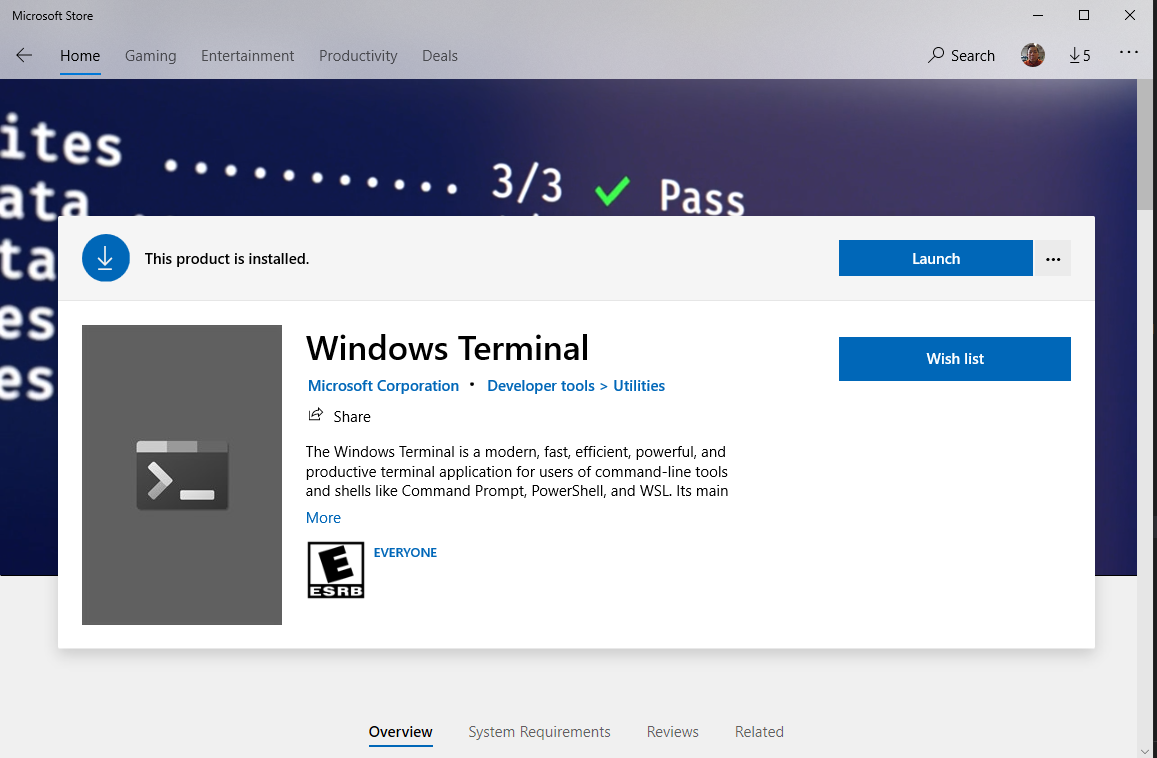Switch to the Home tab
1157x758 pixels.
tap(79, 55)
